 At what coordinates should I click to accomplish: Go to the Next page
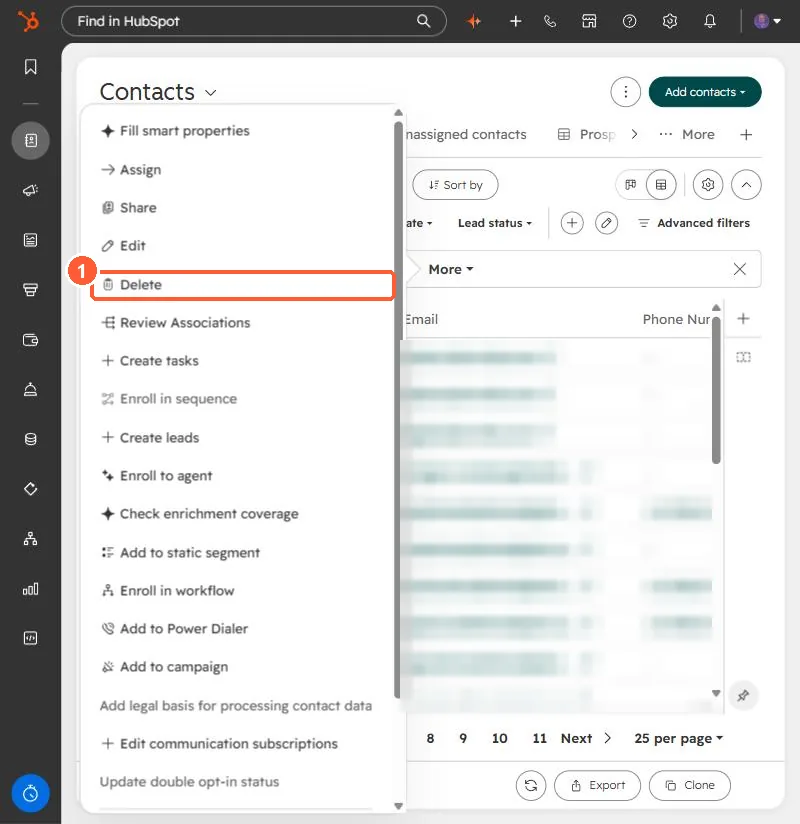[x=586, y=738]
